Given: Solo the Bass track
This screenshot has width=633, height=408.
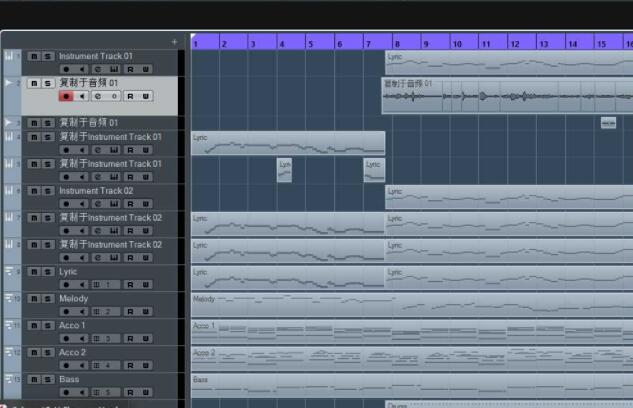Looking at the screenshot, I should (x=48, y=380).
